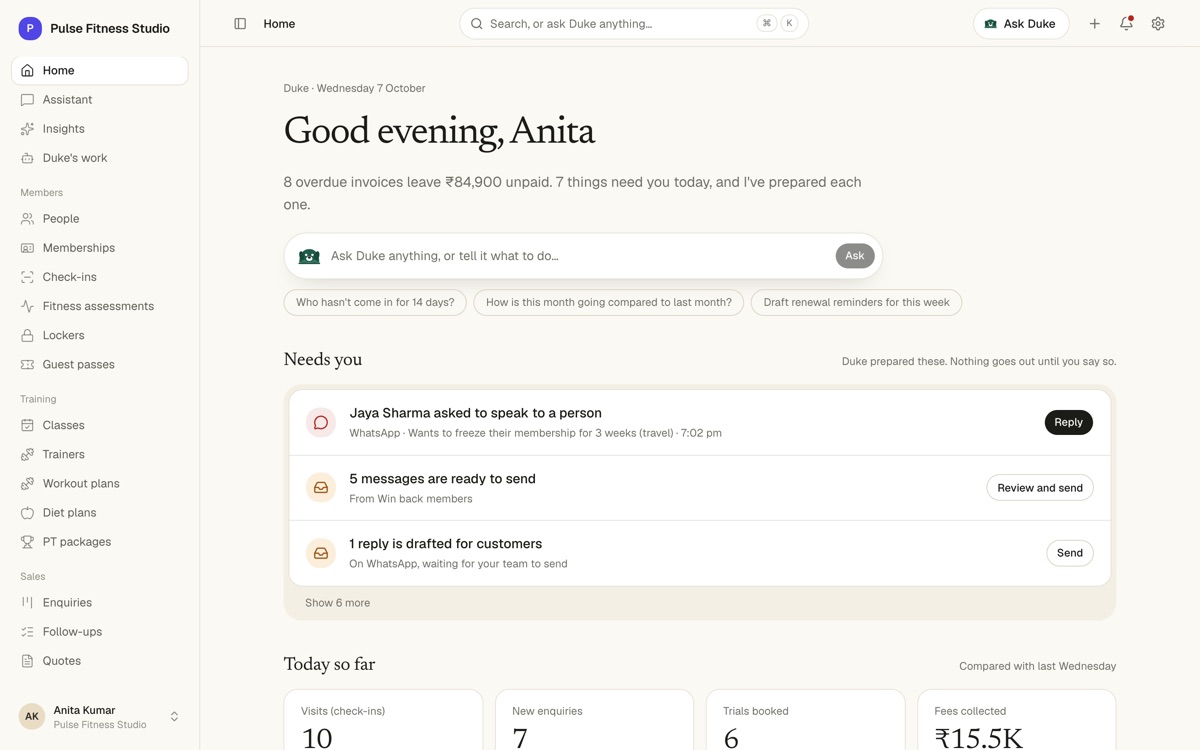Click the Ask Duke button
Screen dimensions: 1200x750
tap(1021, 24)
